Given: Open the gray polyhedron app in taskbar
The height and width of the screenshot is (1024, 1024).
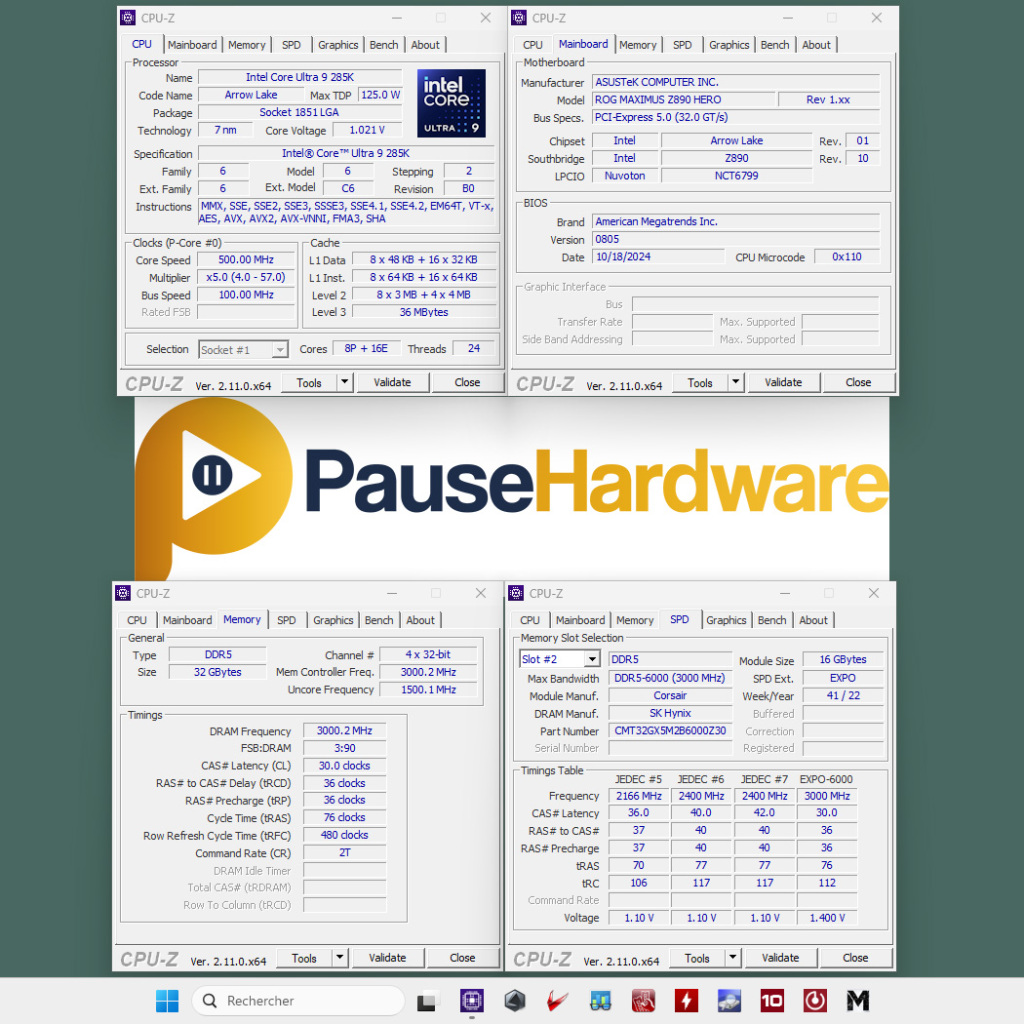Looking at the screenshot, I should [x=515, y=1000].
